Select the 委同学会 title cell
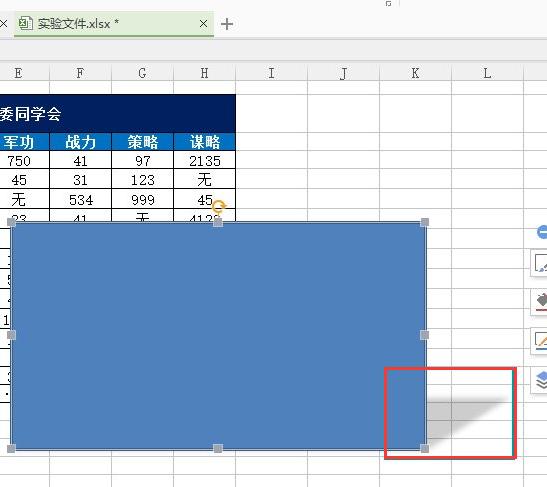Viewport: 547px width, 487px height. coord(118,114)
